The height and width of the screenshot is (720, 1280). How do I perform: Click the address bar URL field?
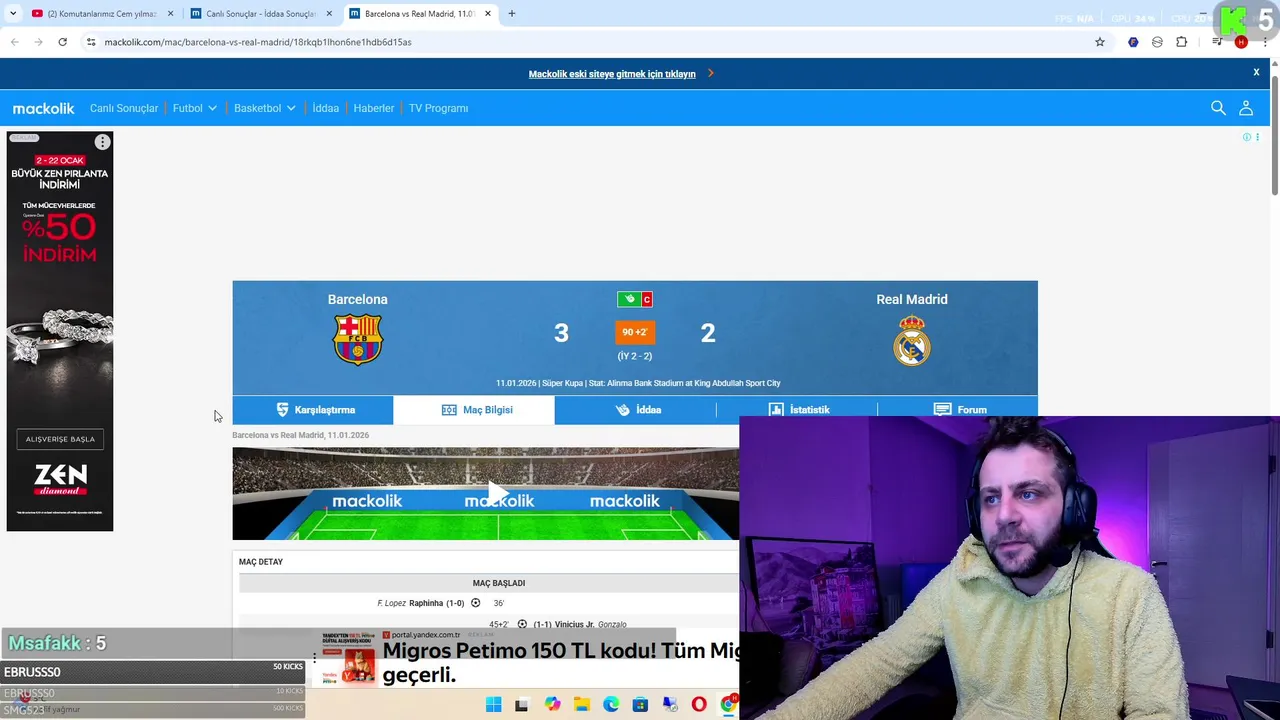coord(590,42)
